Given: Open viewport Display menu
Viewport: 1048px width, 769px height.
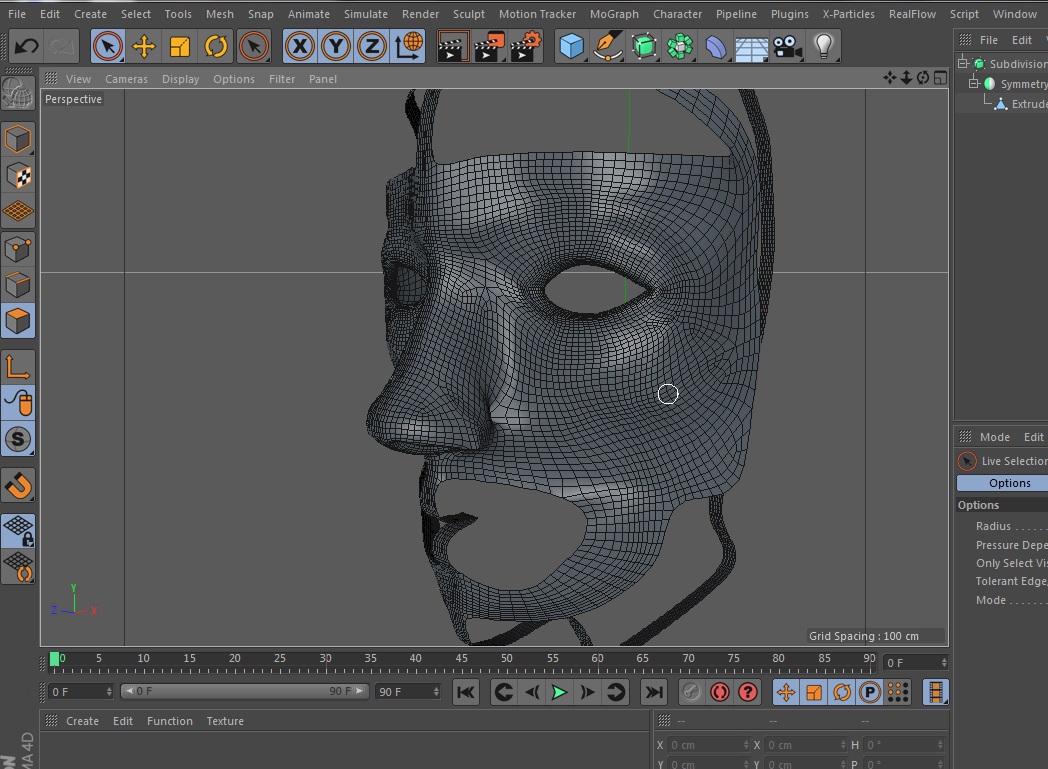Looking at the screenshot, I should pyautogui.click(x=180, y=79).
